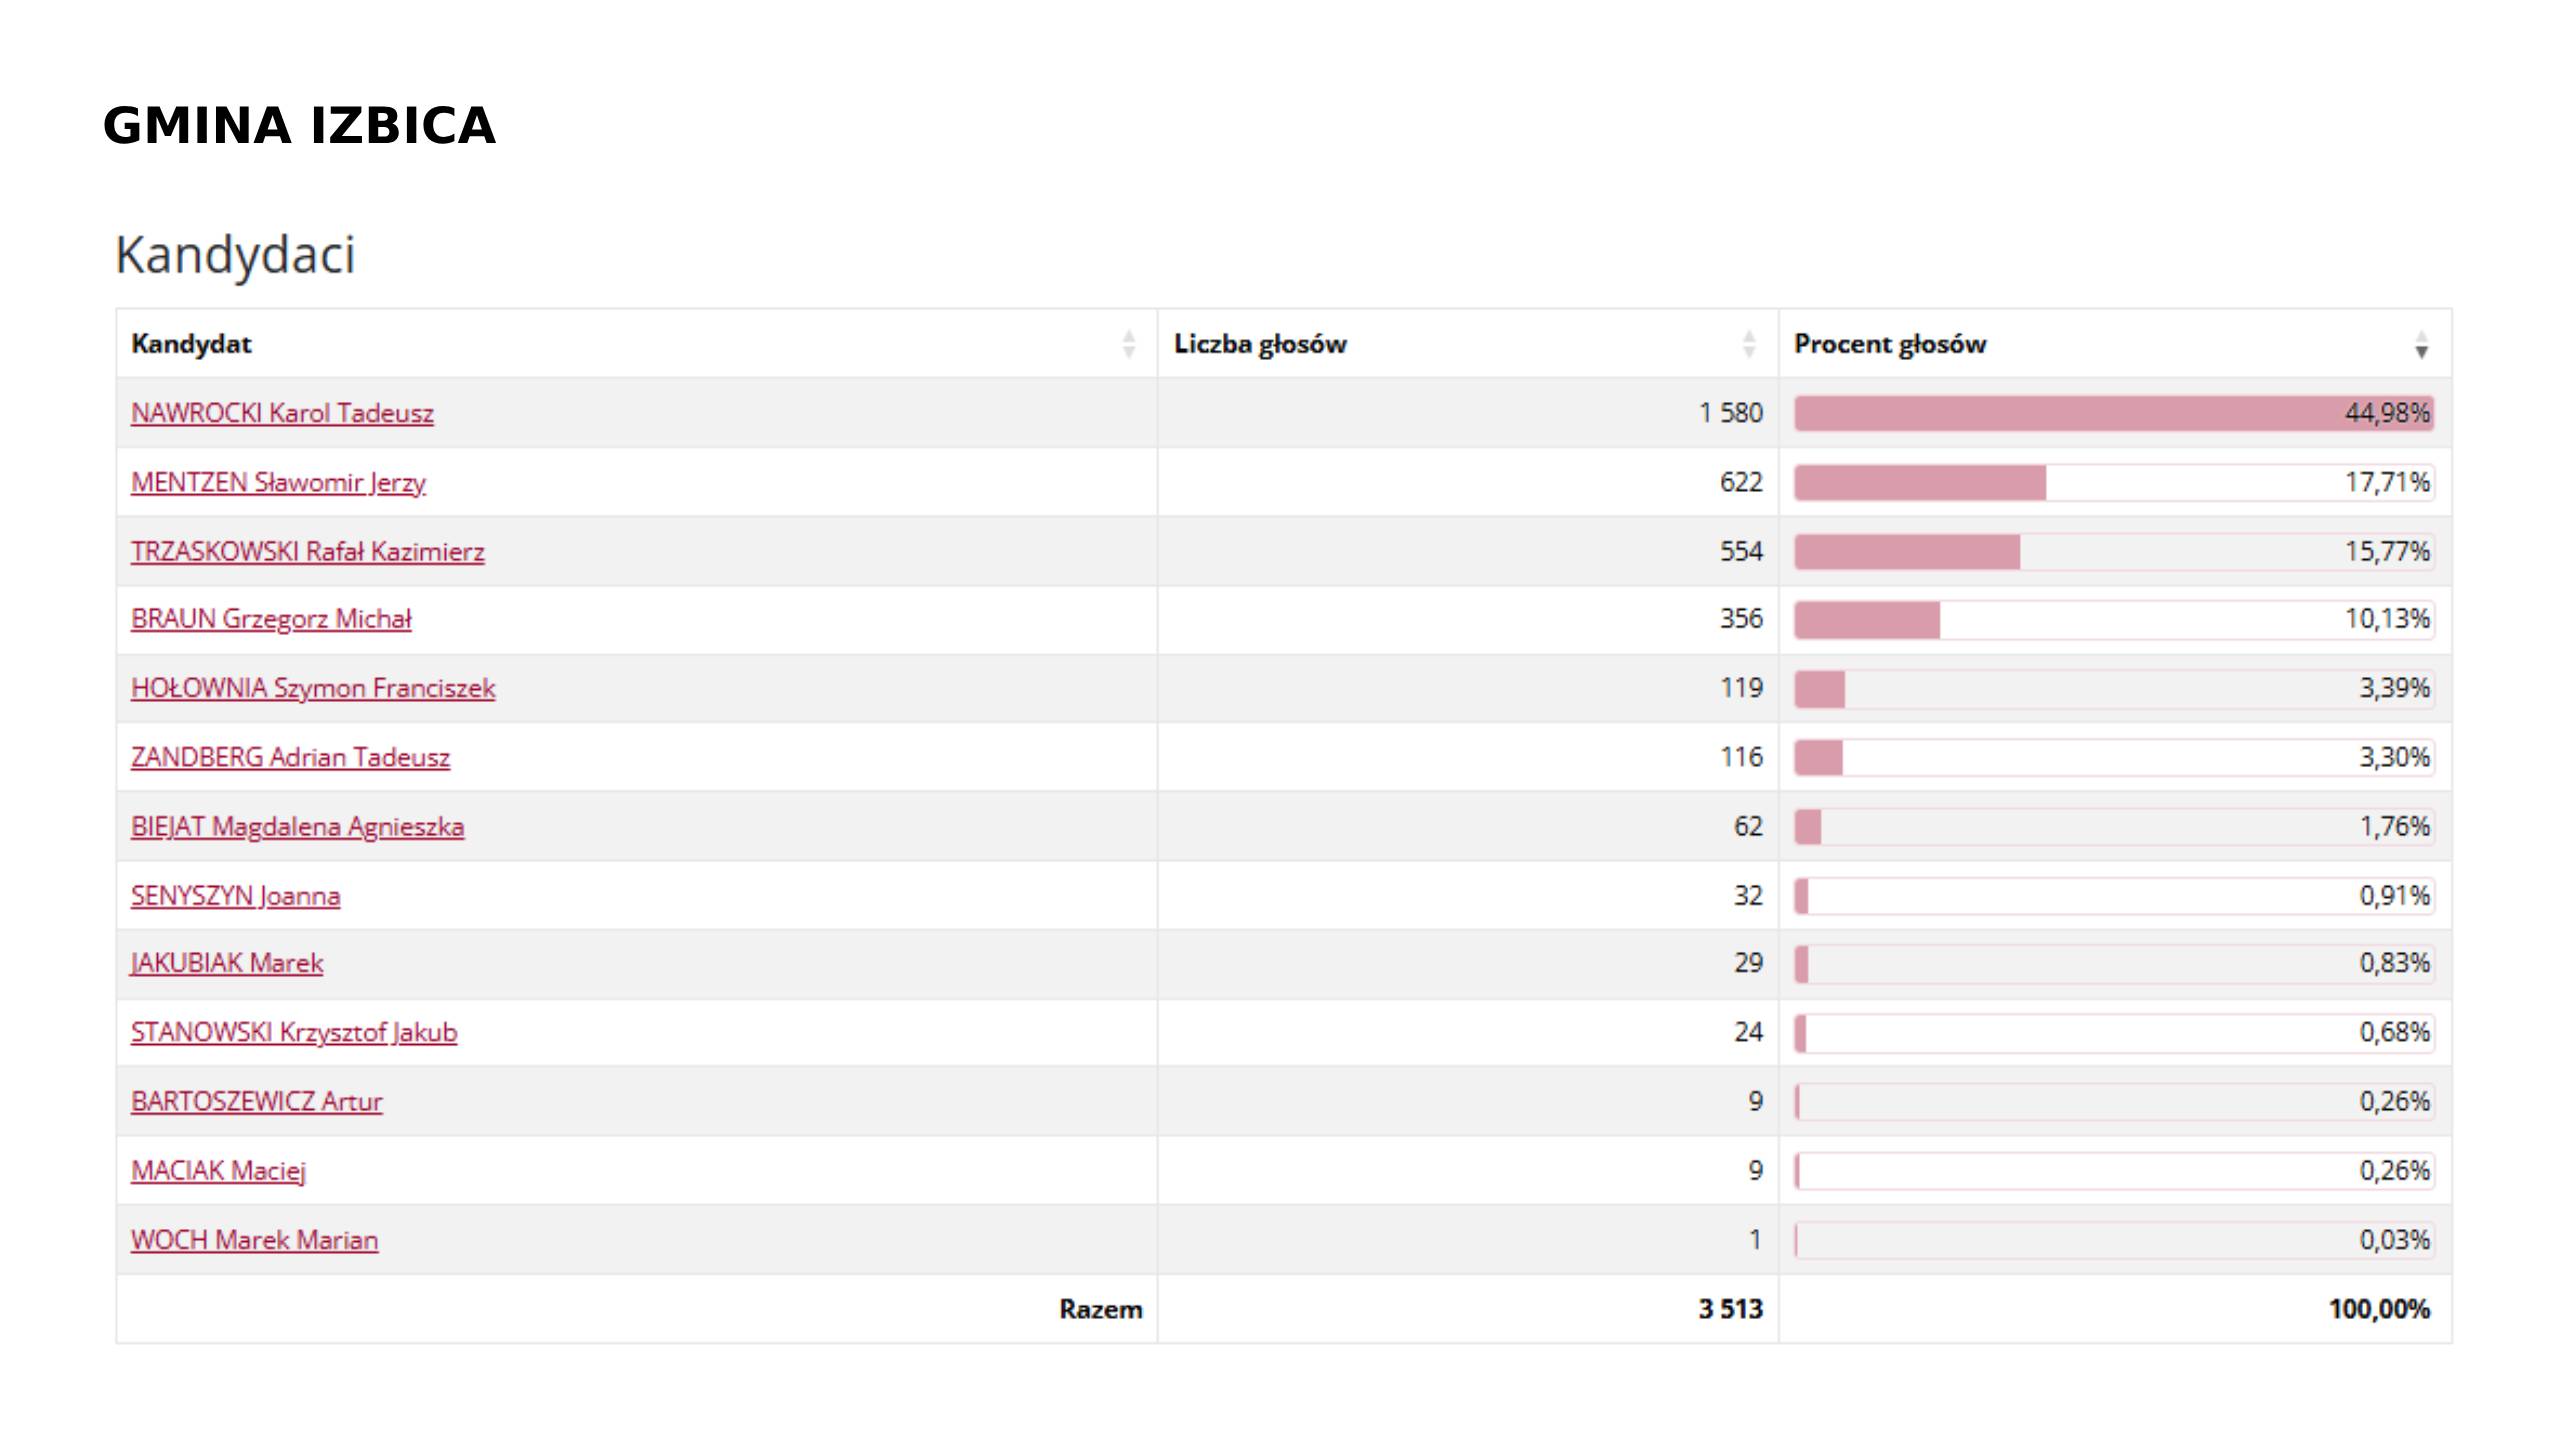Open NAWROCKI Karol Tadeusz candidate link
2560x1440 pixels.
282,413
